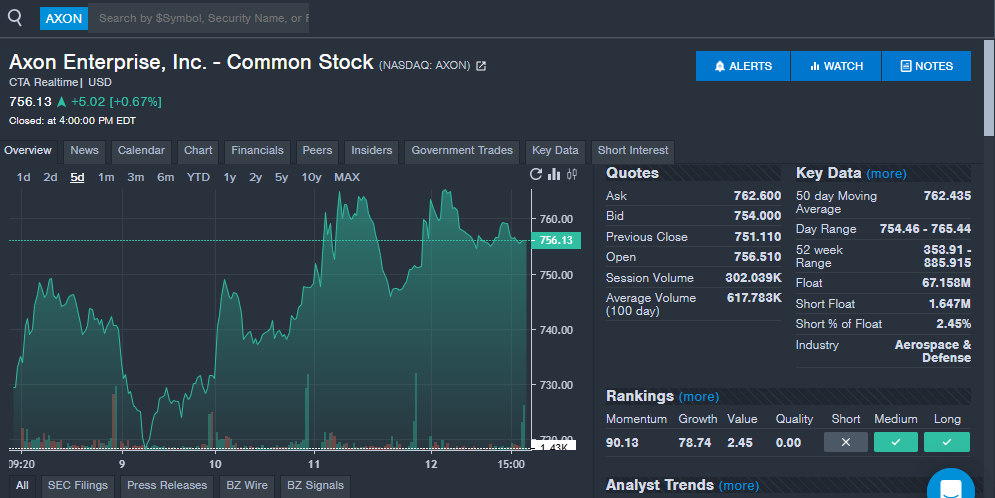Image resolution: width=995 pixels, height=498 pixels.
Task: Open NOTES for this stock
Action: tap(926, 66)
